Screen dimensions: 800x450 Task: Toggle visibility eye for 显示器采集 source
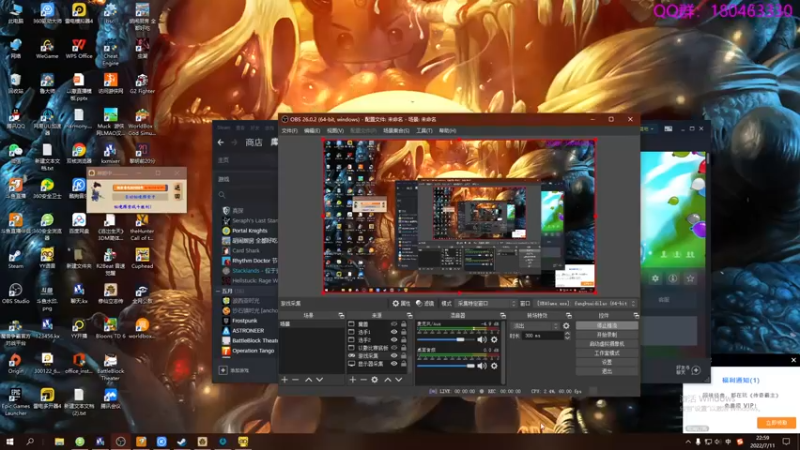394,364
